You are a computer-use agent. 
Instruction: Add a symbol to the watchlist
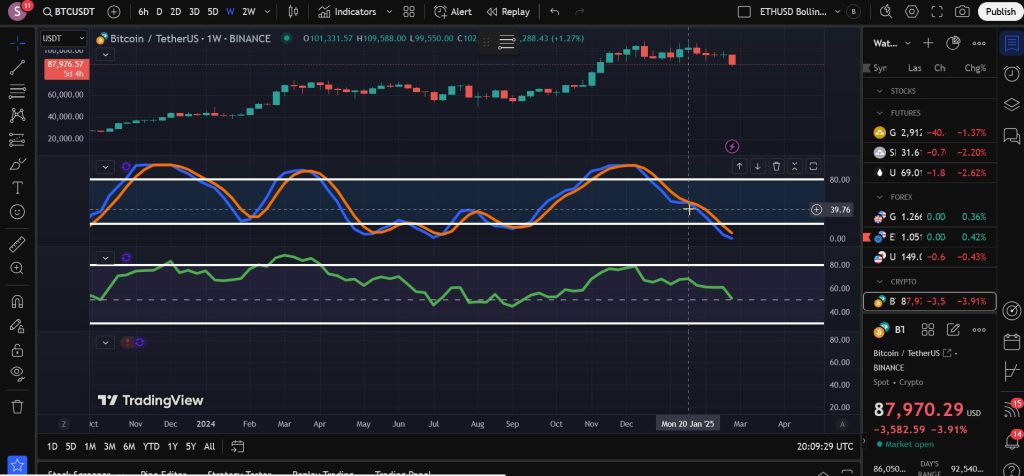[928, 43]
